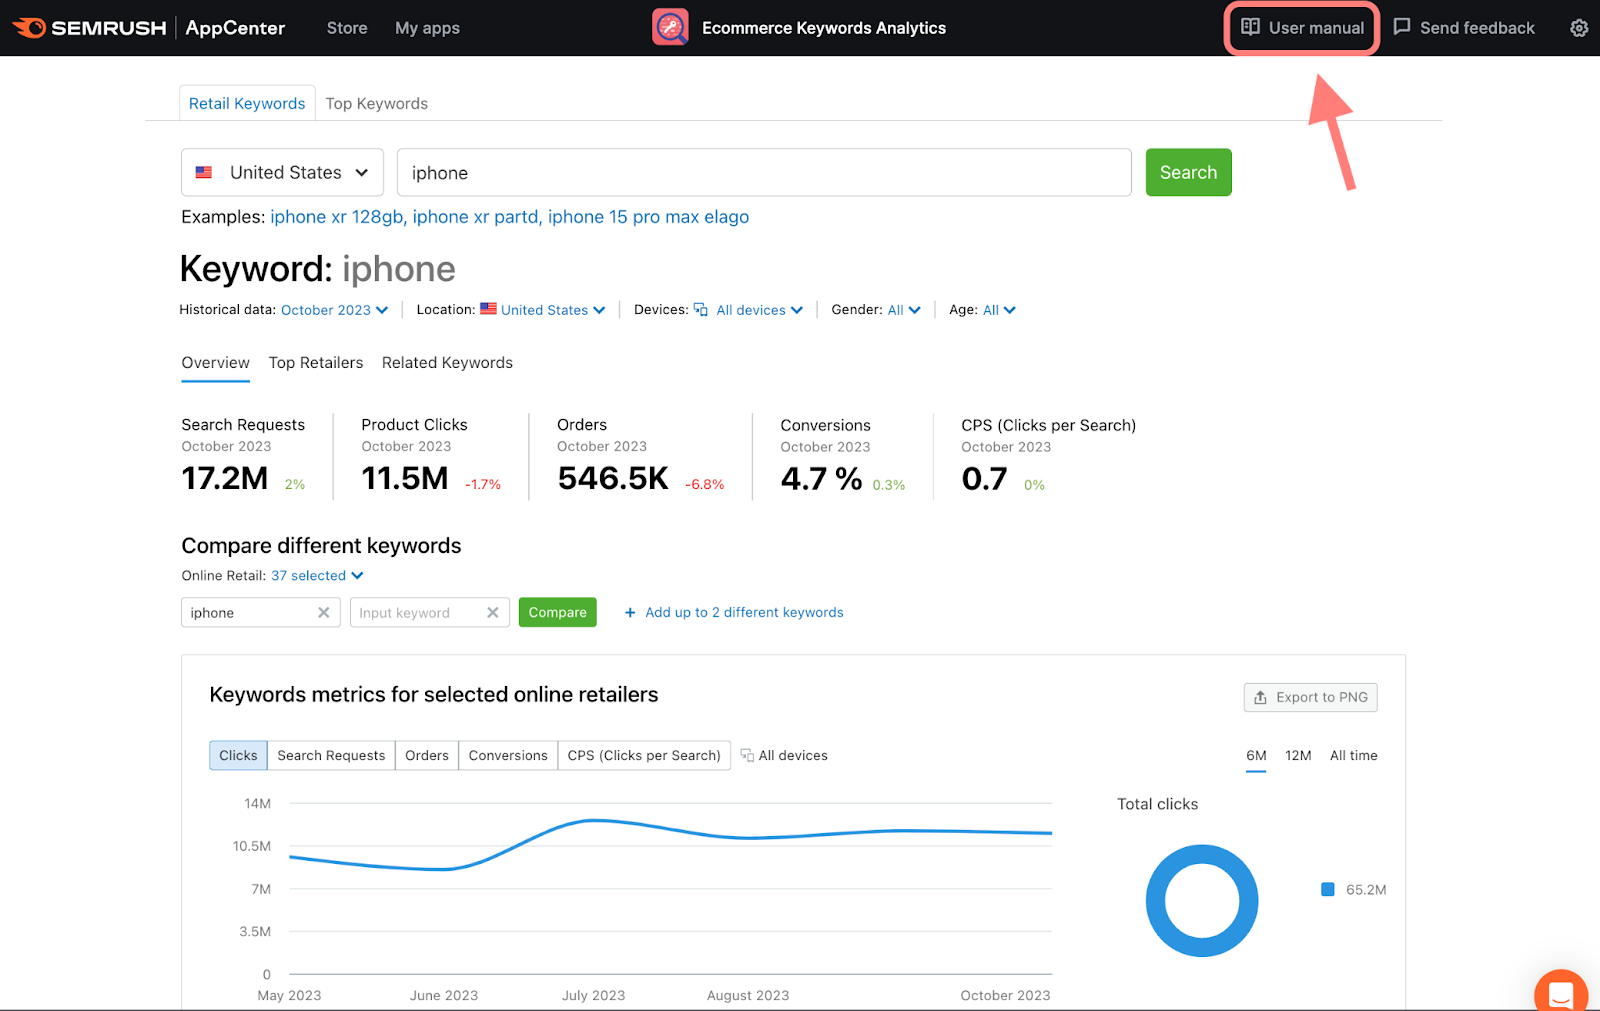Click Ecommerce Keywords Analytics app icon
Viewport: 1600px width, 1011px height.
670,27
